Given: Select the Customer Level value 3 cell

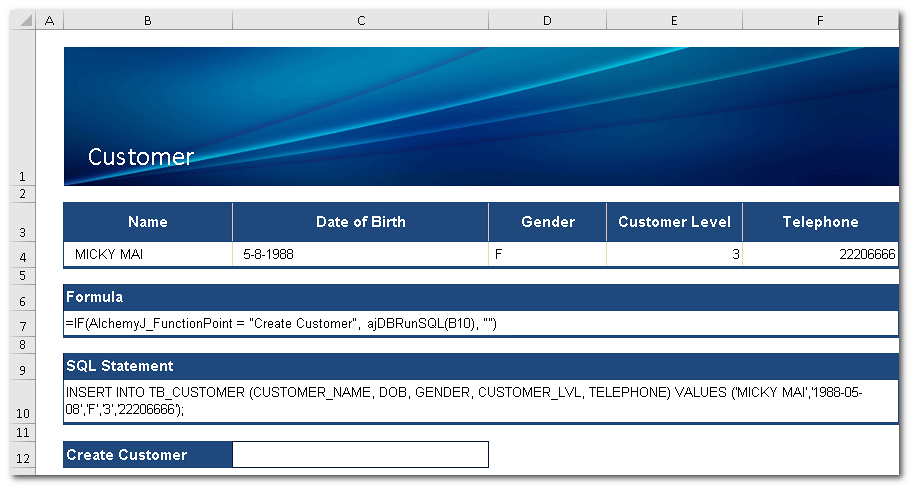Looking at the screenshot, I should pos(674,255).
